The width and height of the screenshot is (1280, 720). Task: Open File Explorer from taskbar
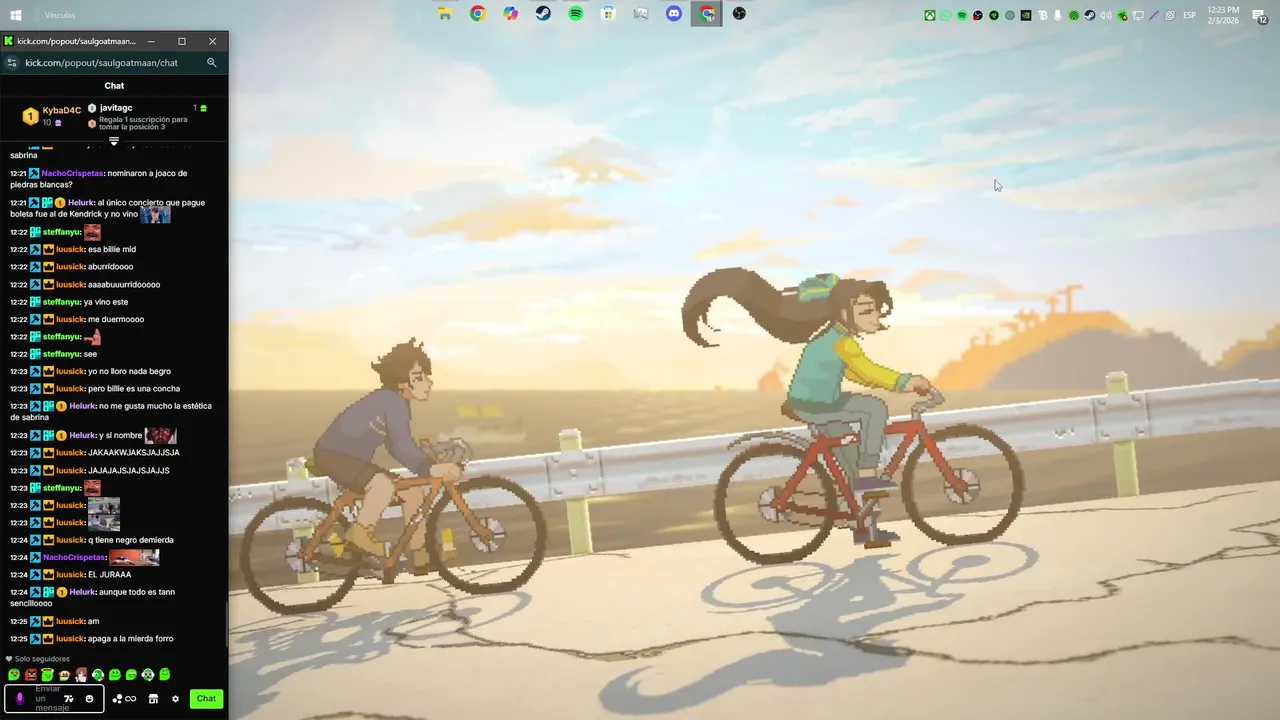click(445, 14)
